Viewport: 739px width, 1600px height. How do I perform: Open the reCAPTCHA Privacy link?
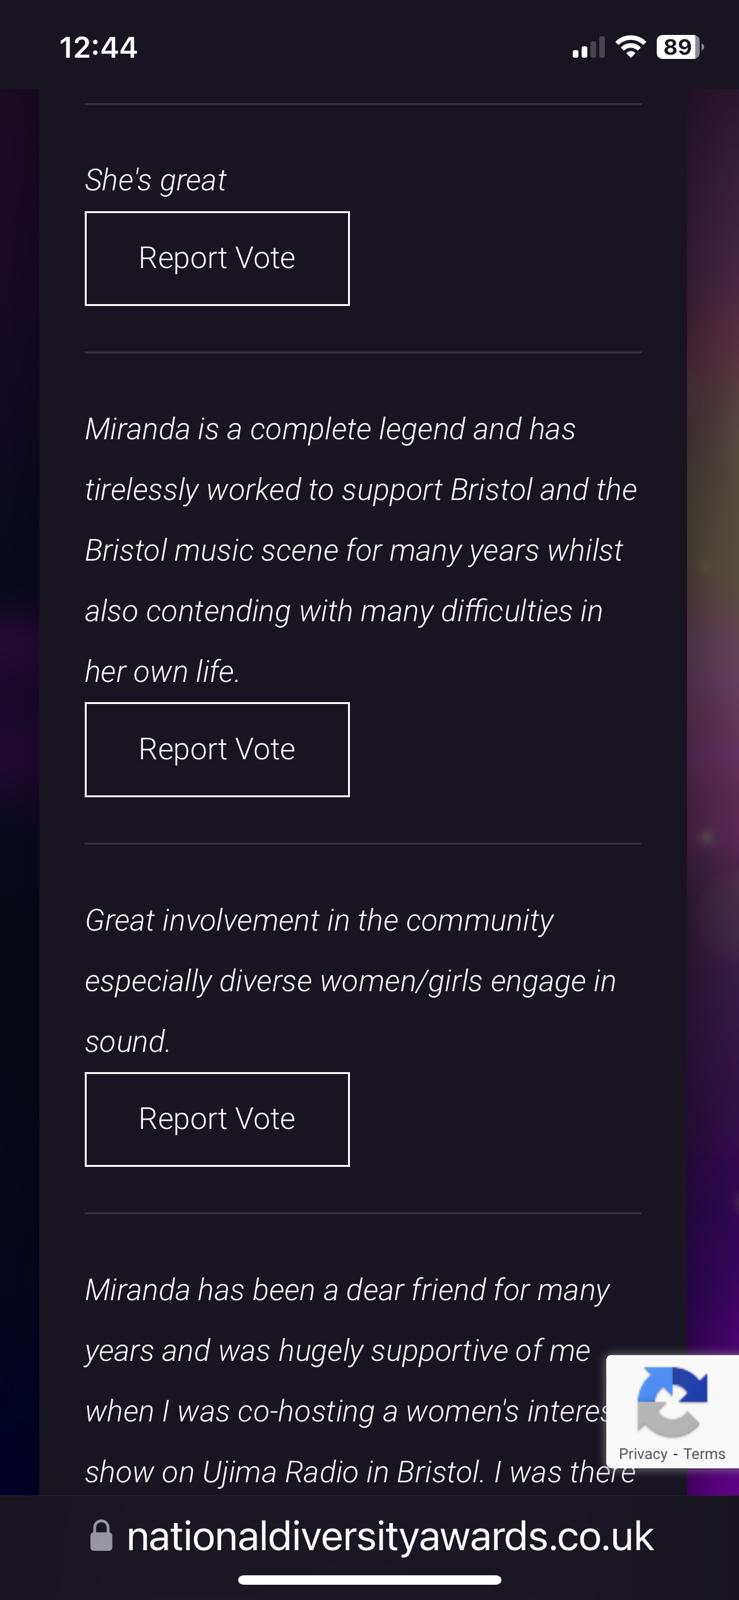(x=643, y=1454)
